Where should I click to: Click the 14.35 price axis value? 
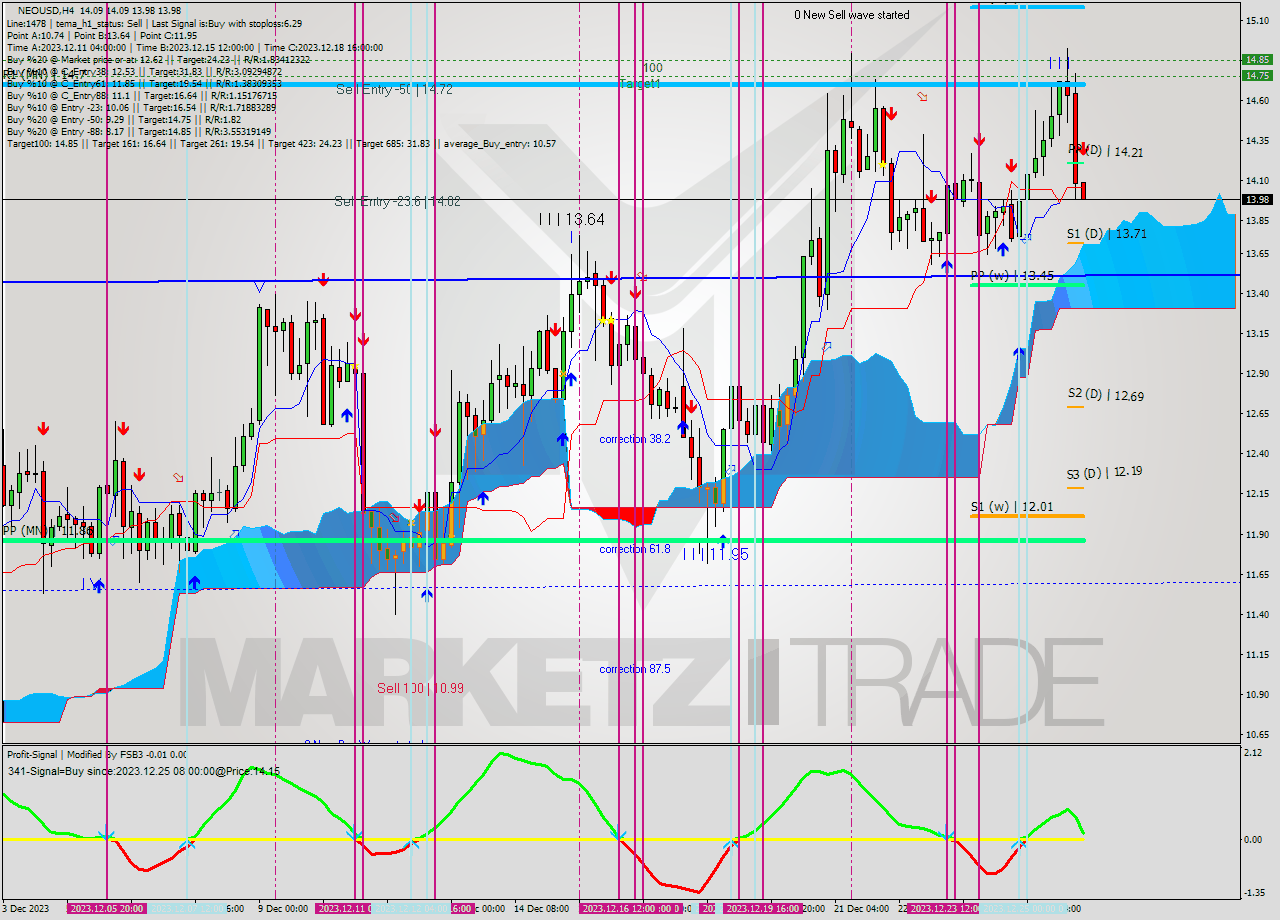[x=1257, y=141]
